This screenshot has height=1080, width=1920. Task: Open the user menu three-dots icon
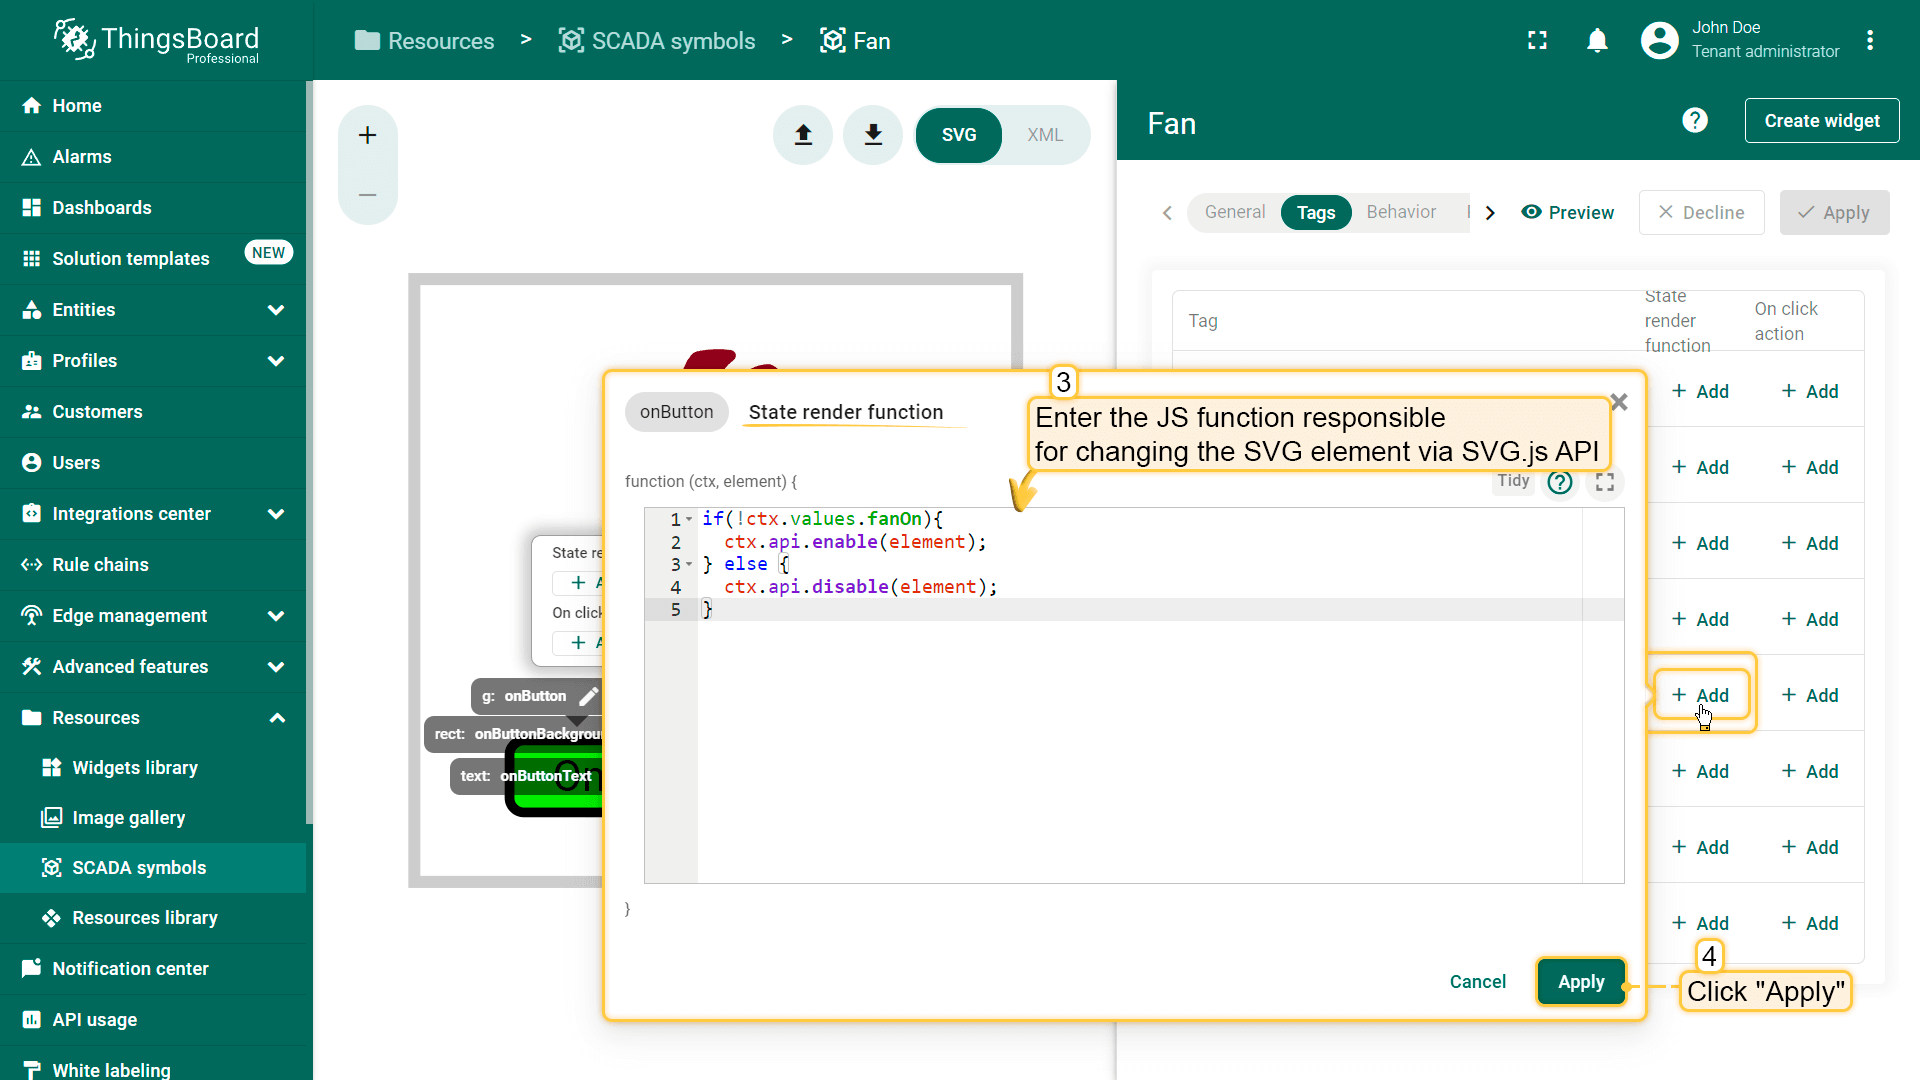click(1870, 41)
